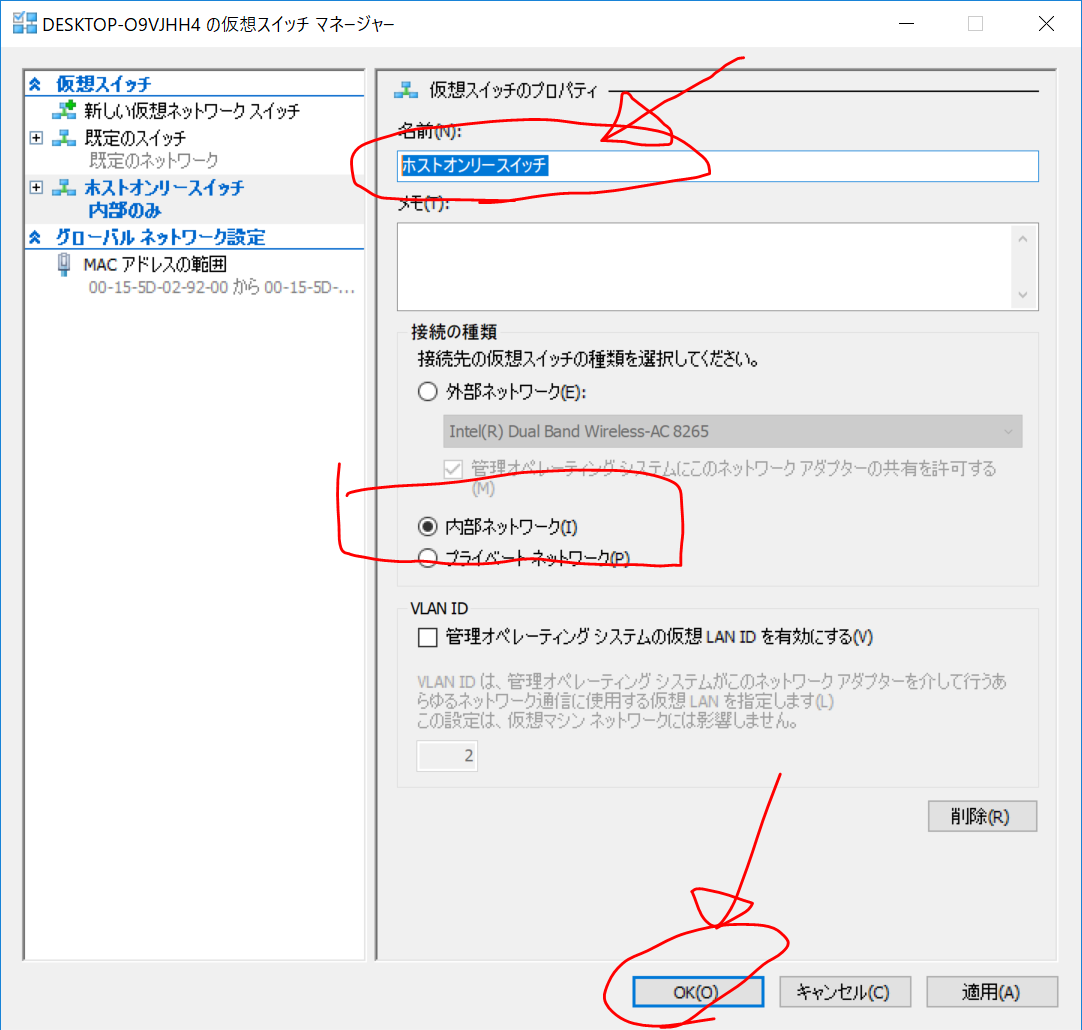Collapse the グローバル ネットワーク設定 section chevron

36,238
